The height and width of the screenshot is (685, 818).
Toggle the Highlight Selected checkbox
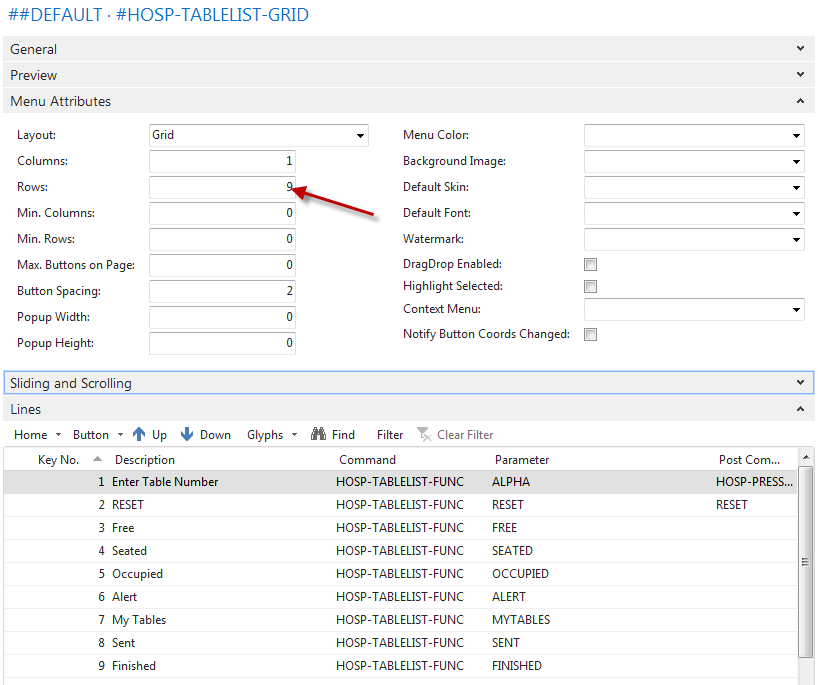pos(590,287)
